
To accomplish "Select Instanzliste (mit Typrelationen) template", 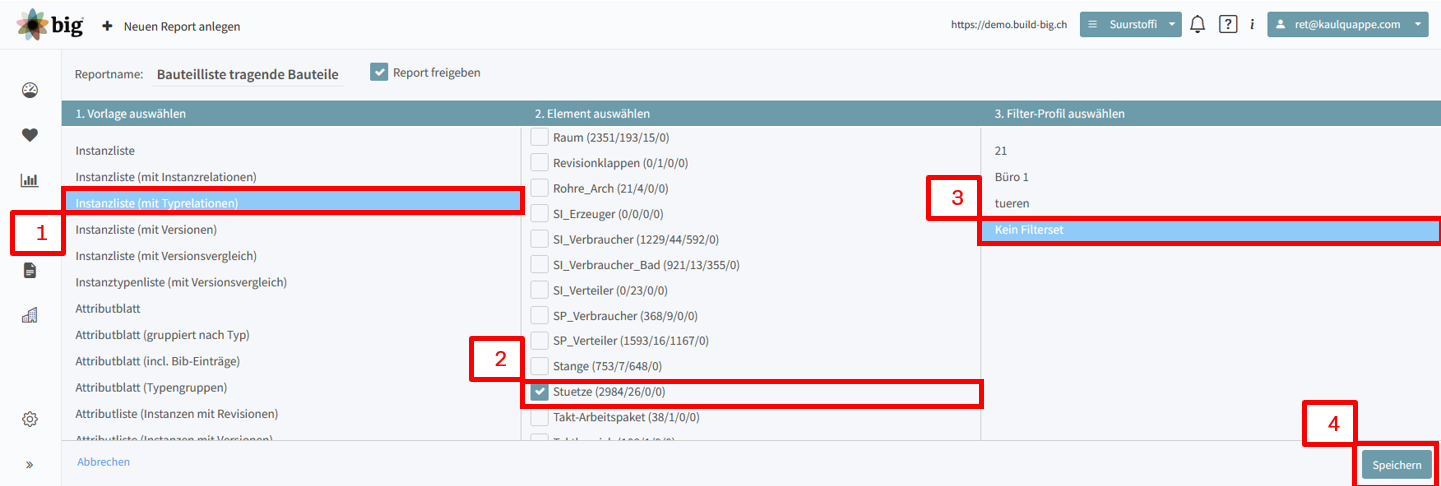I will point(292,202).
